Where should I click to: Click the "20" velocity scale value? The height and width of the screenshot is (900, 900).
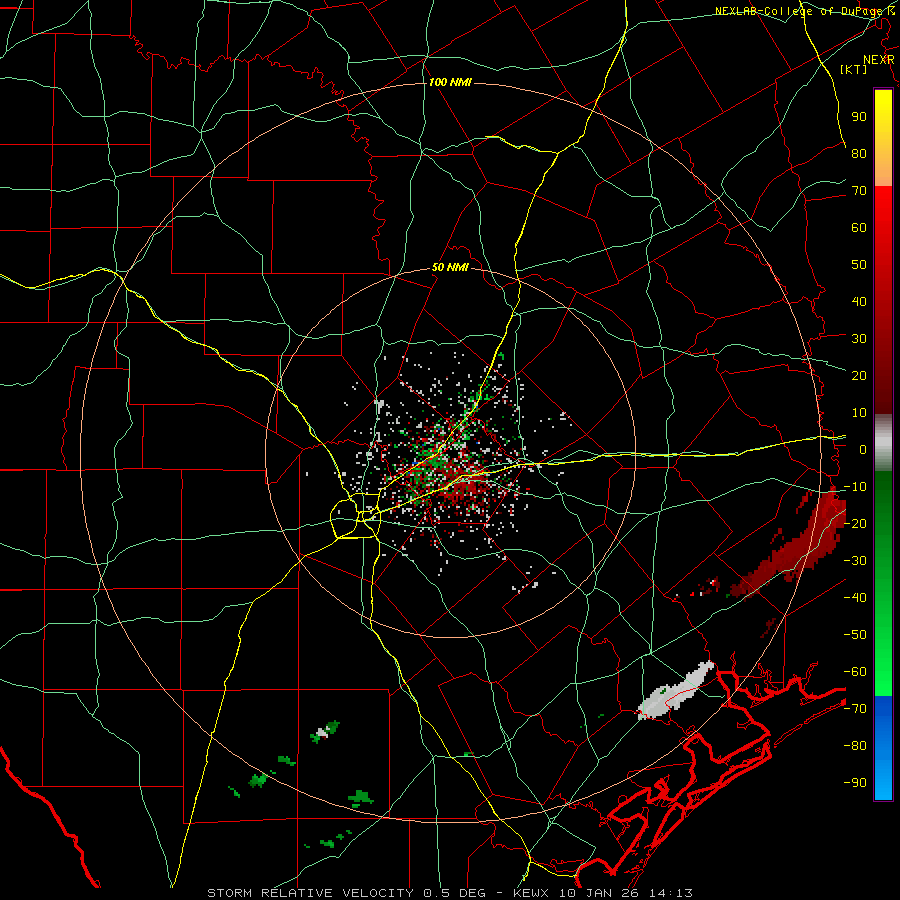(859, 375)
